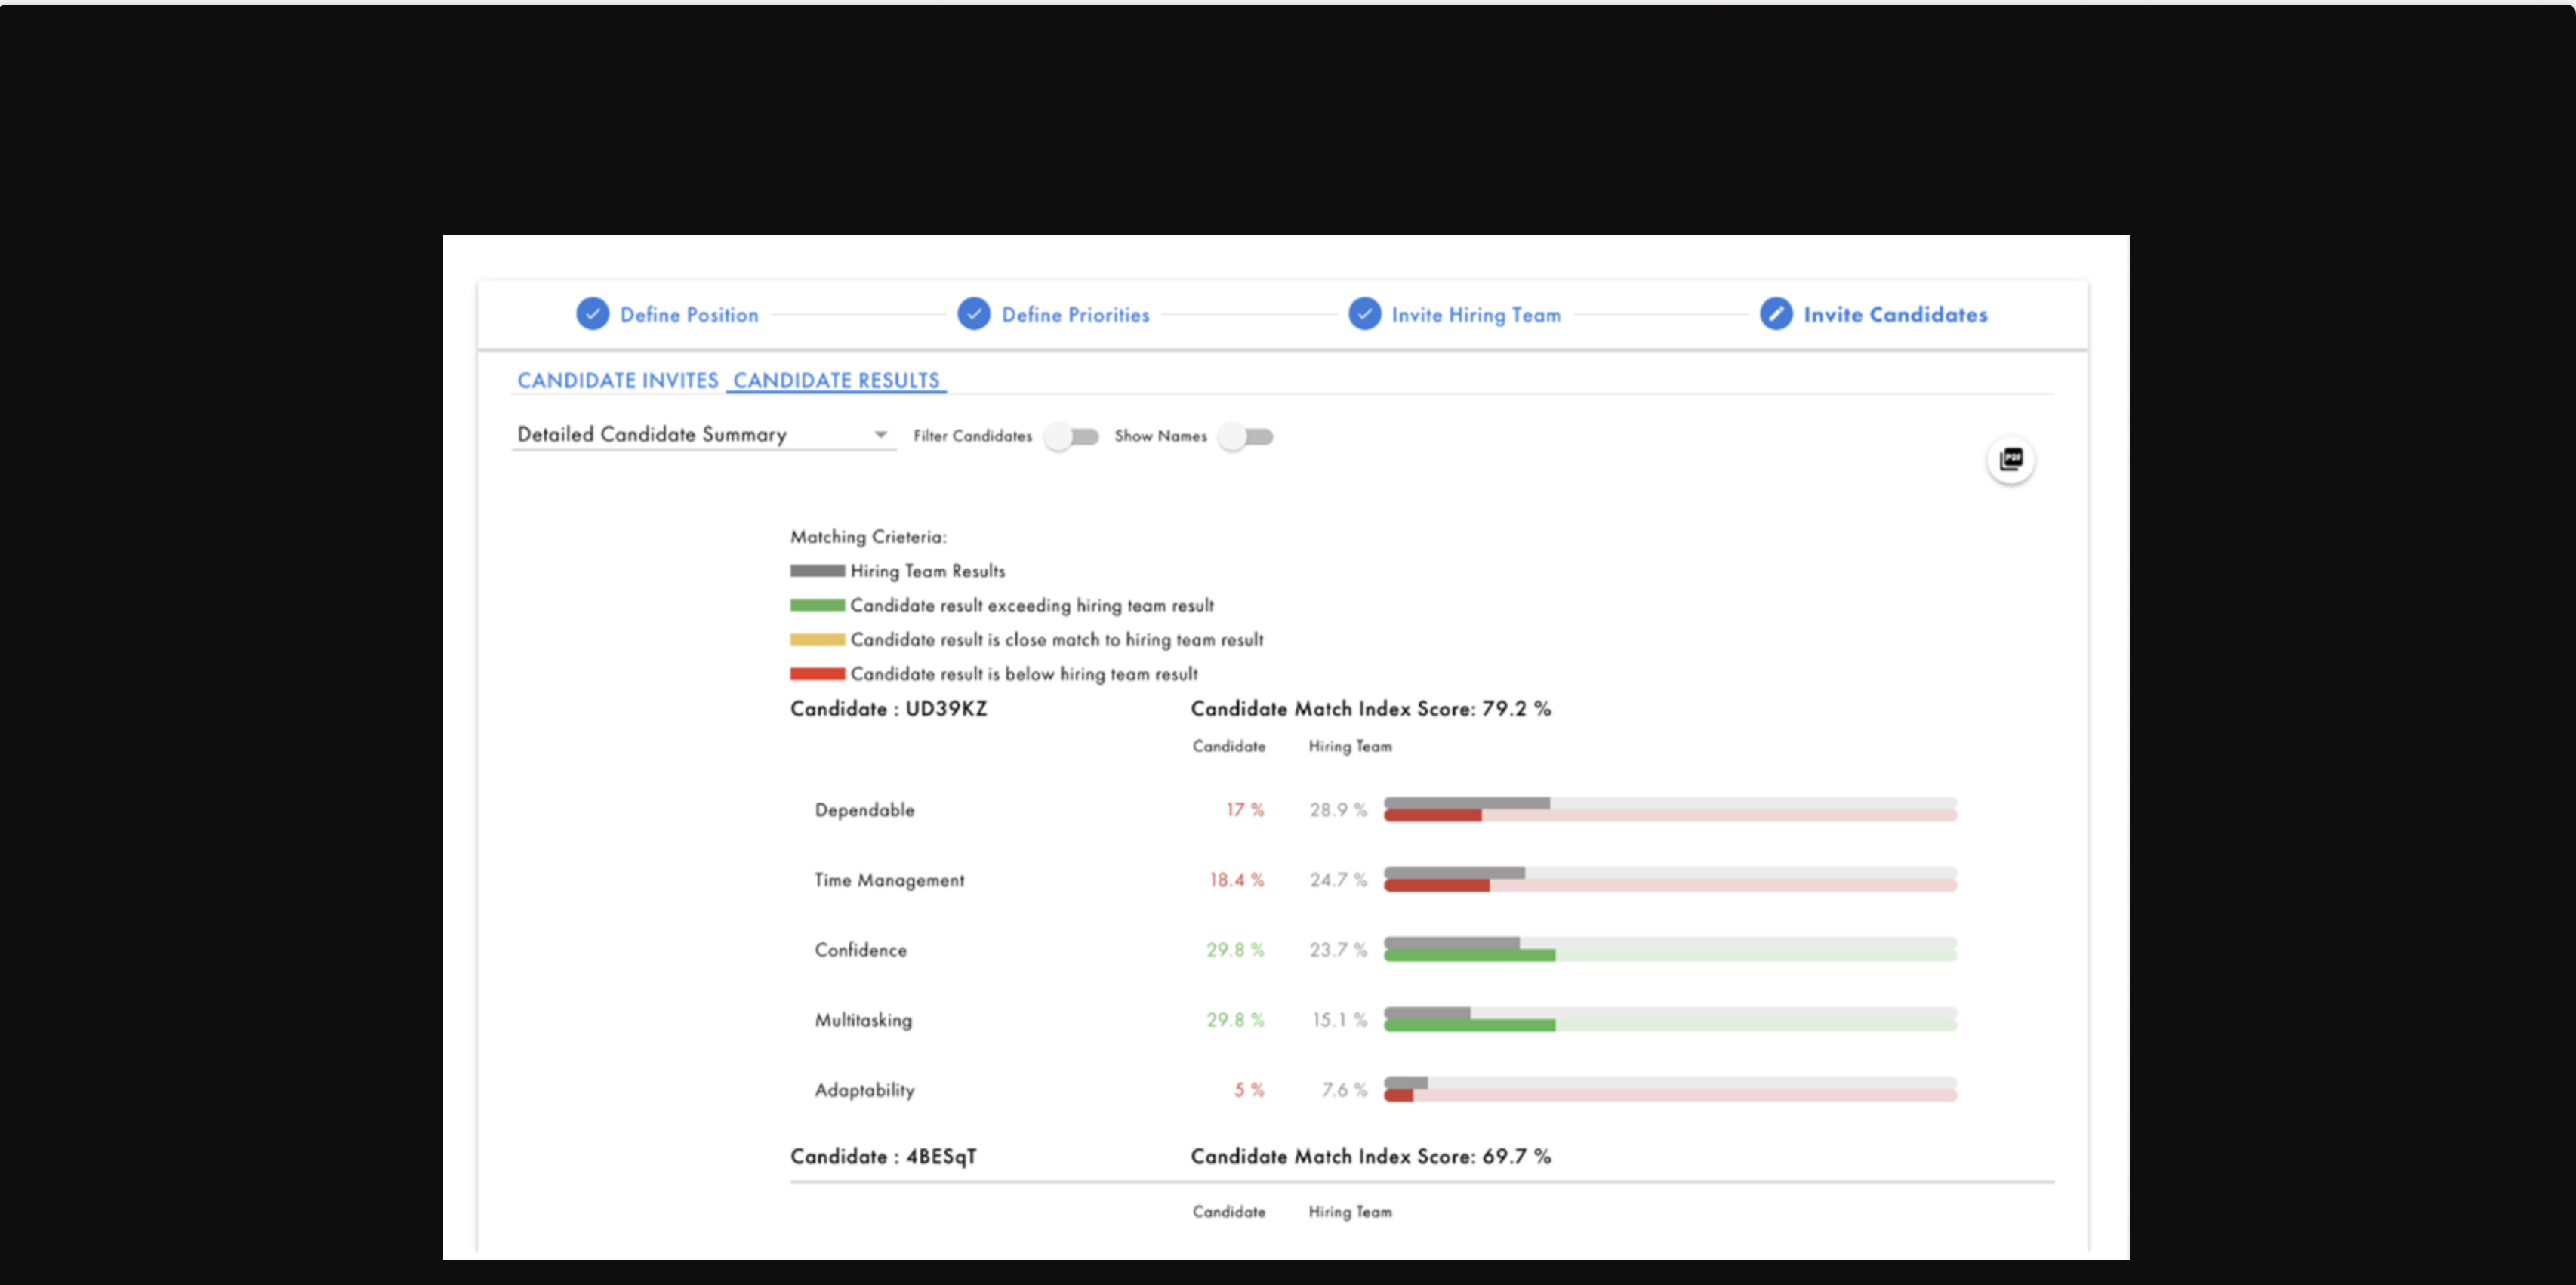Click the 28.9 % hiring team value
Viewport: 2576px width, 1285px height.
[x=1338, y=810]
